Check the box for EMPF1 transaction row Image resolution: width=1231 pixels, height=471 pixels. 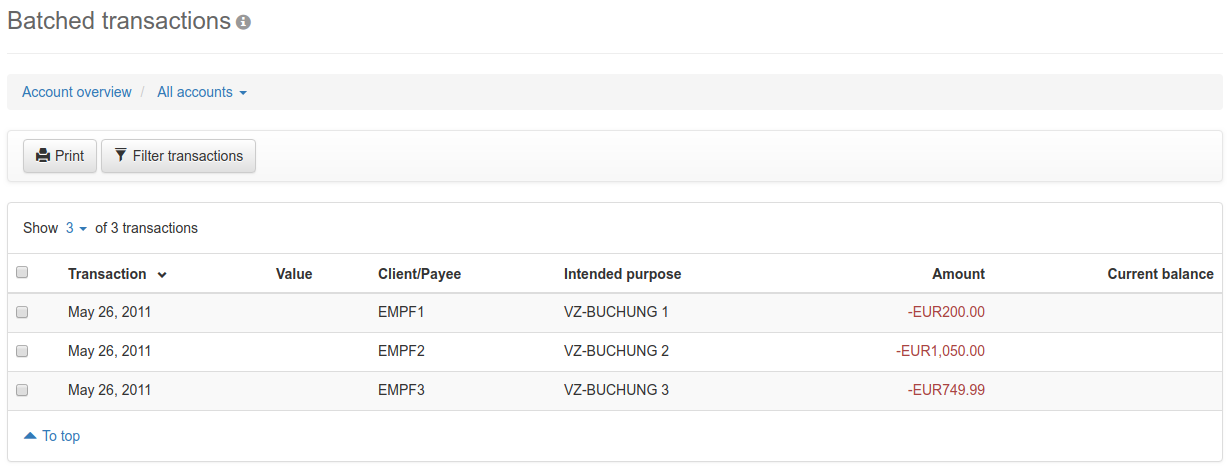(22, 312)
